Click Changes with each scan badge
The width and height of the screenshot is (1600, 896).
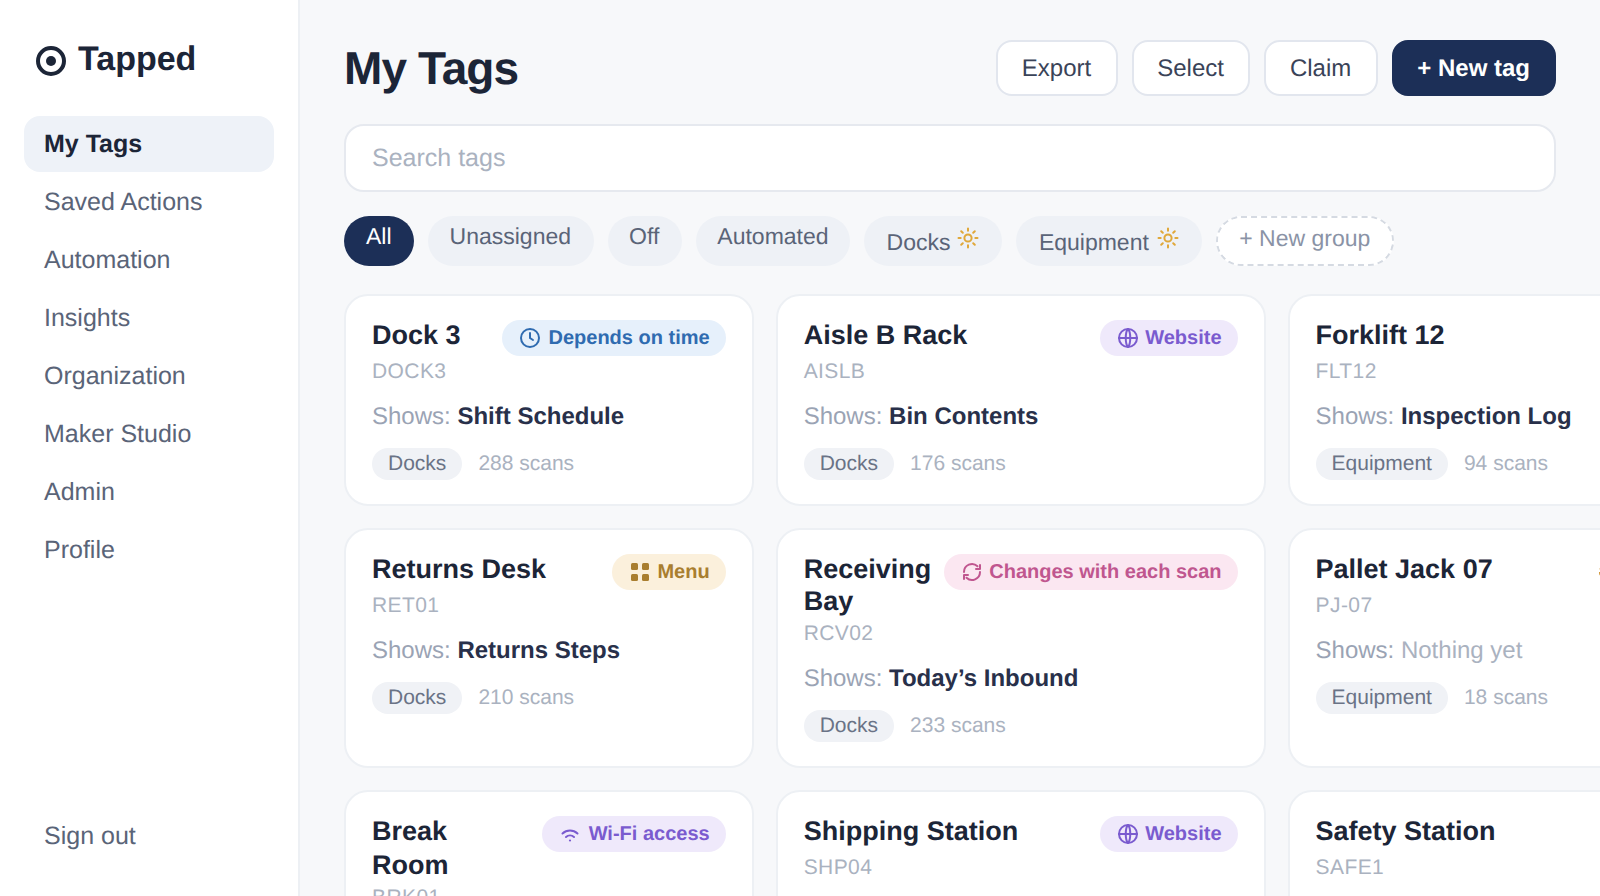point(1091,572)
